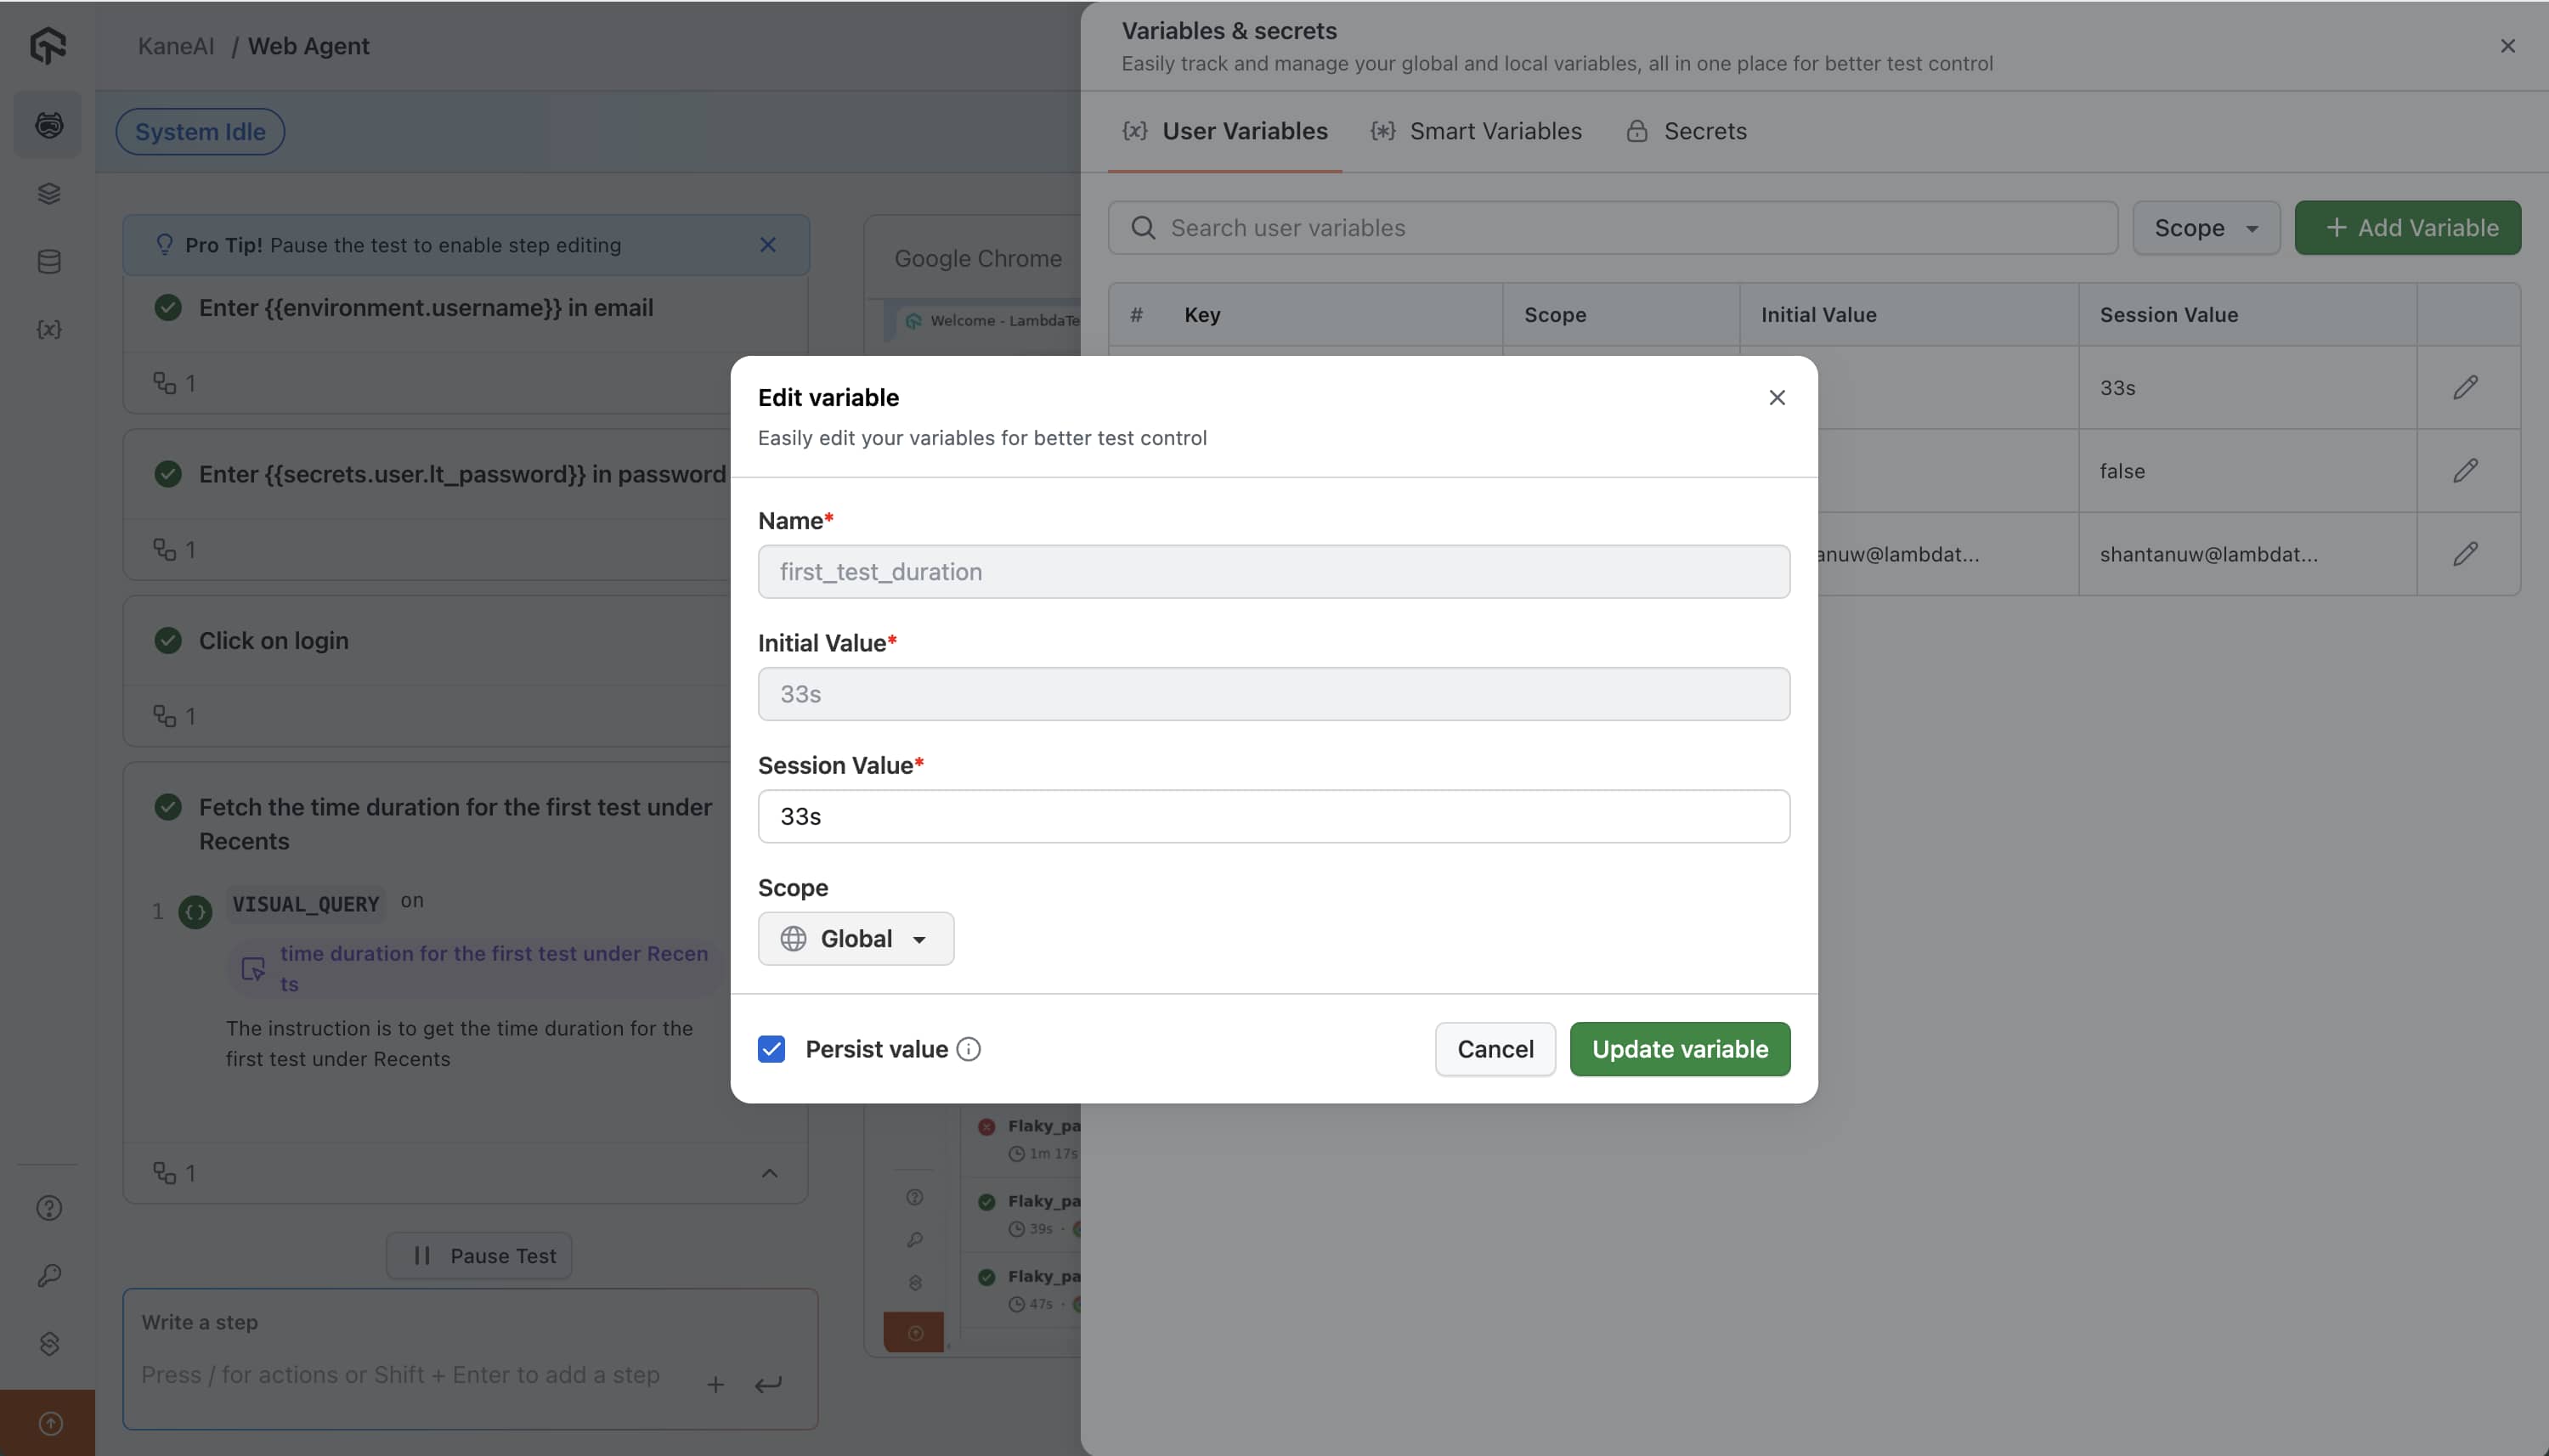Image resolution: width=2549 pixels, height=1456 pixels.
Task: Click Cancel in the Edit variable dialog
Action: click(x=1494, y=1049)
